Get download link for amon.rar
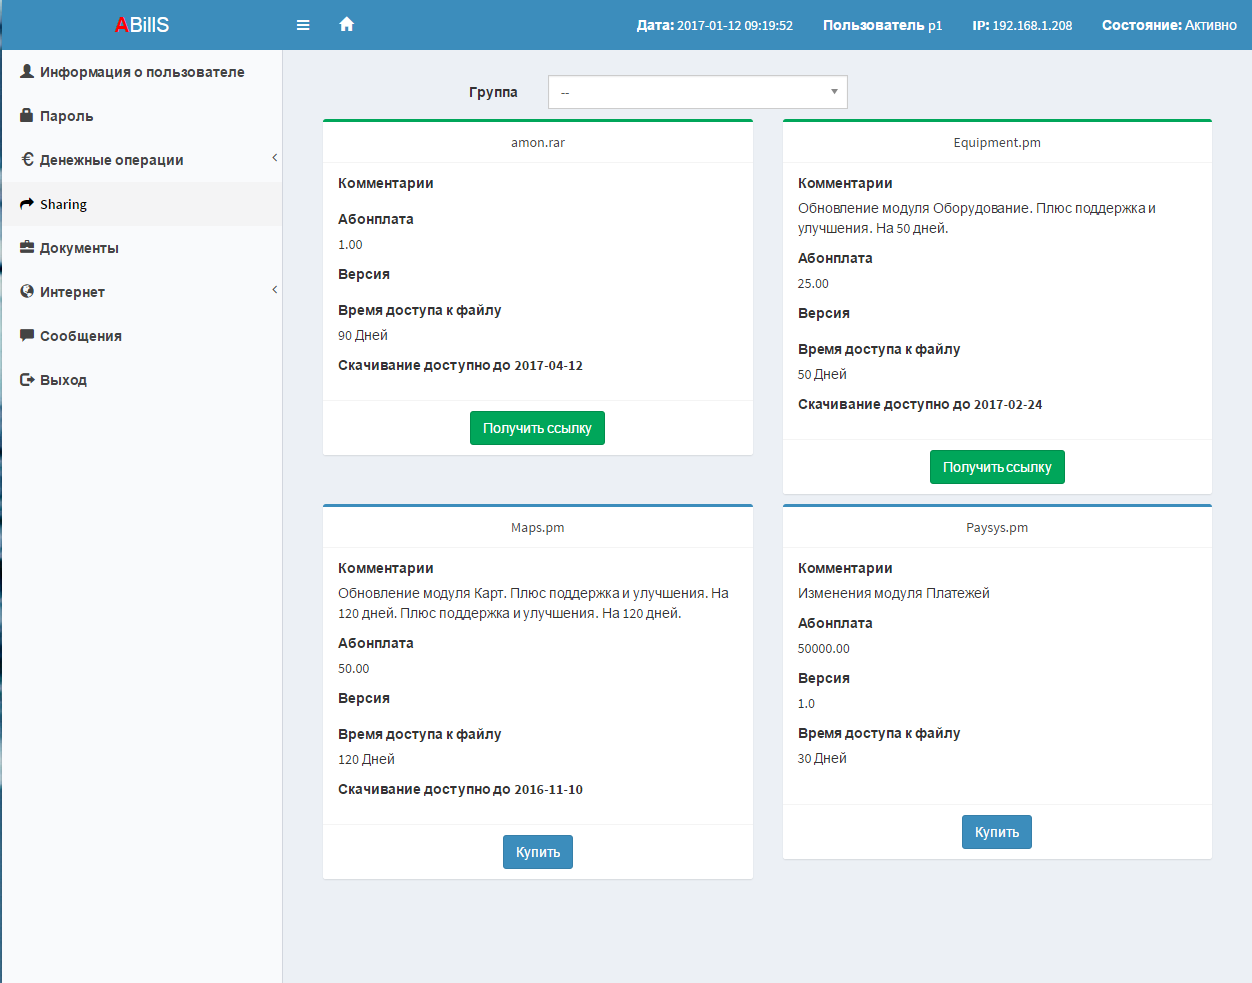Screen dimensions: 1252x983 [x=537, y=428]
